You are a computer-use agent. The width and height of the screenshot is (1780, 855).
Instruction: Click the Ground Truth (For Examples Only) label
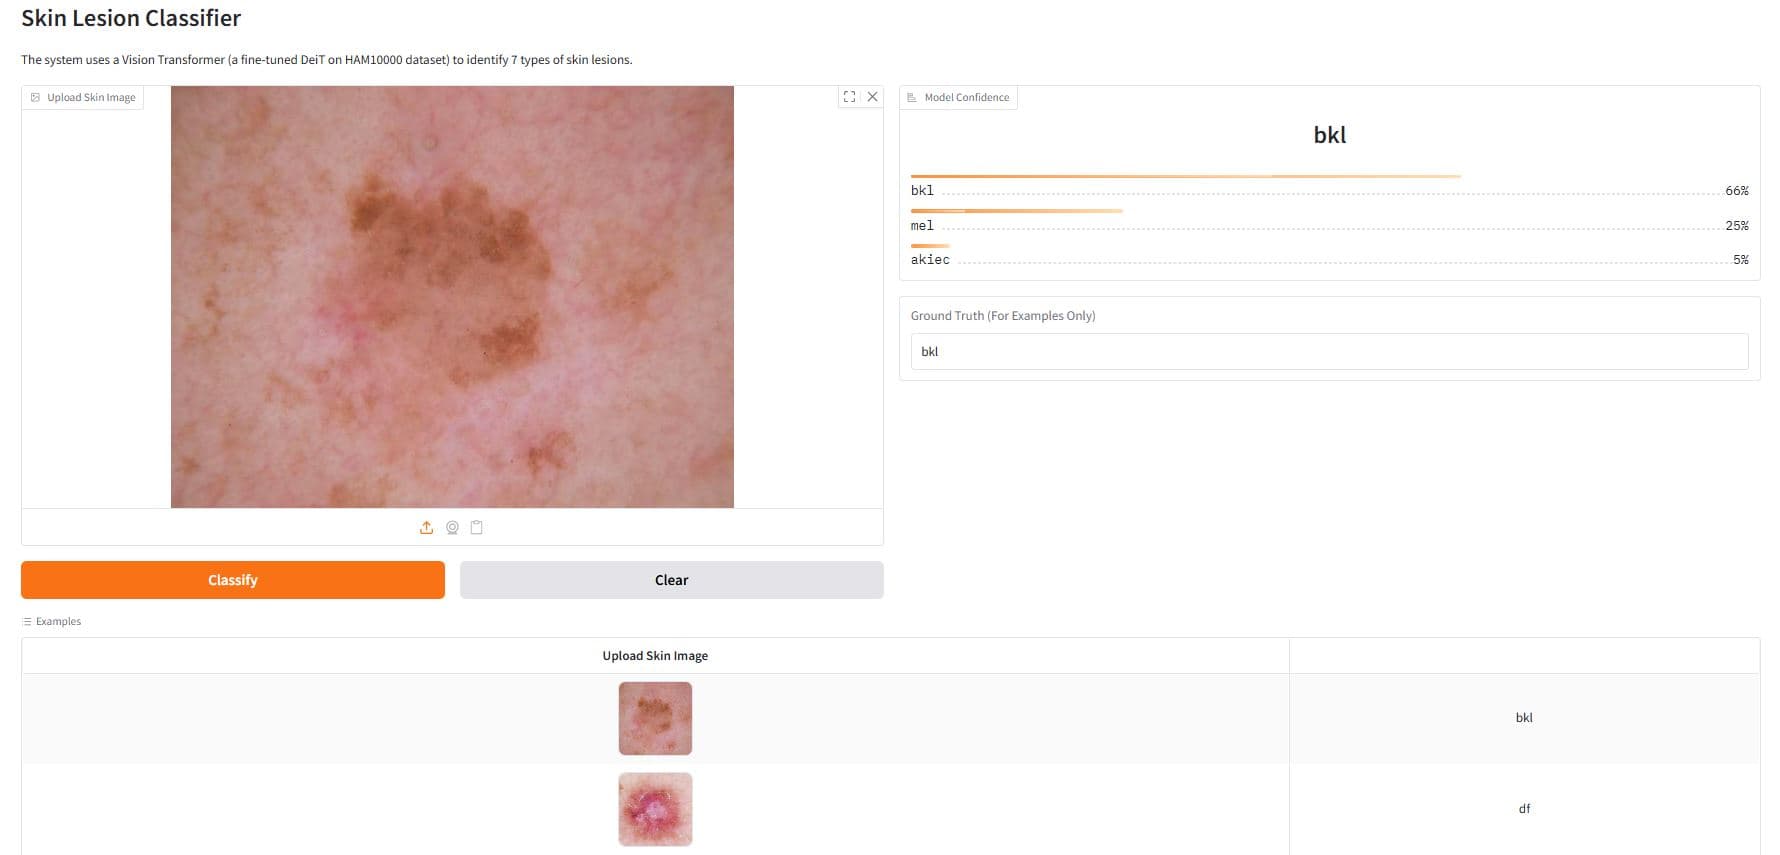(1003, 316)
